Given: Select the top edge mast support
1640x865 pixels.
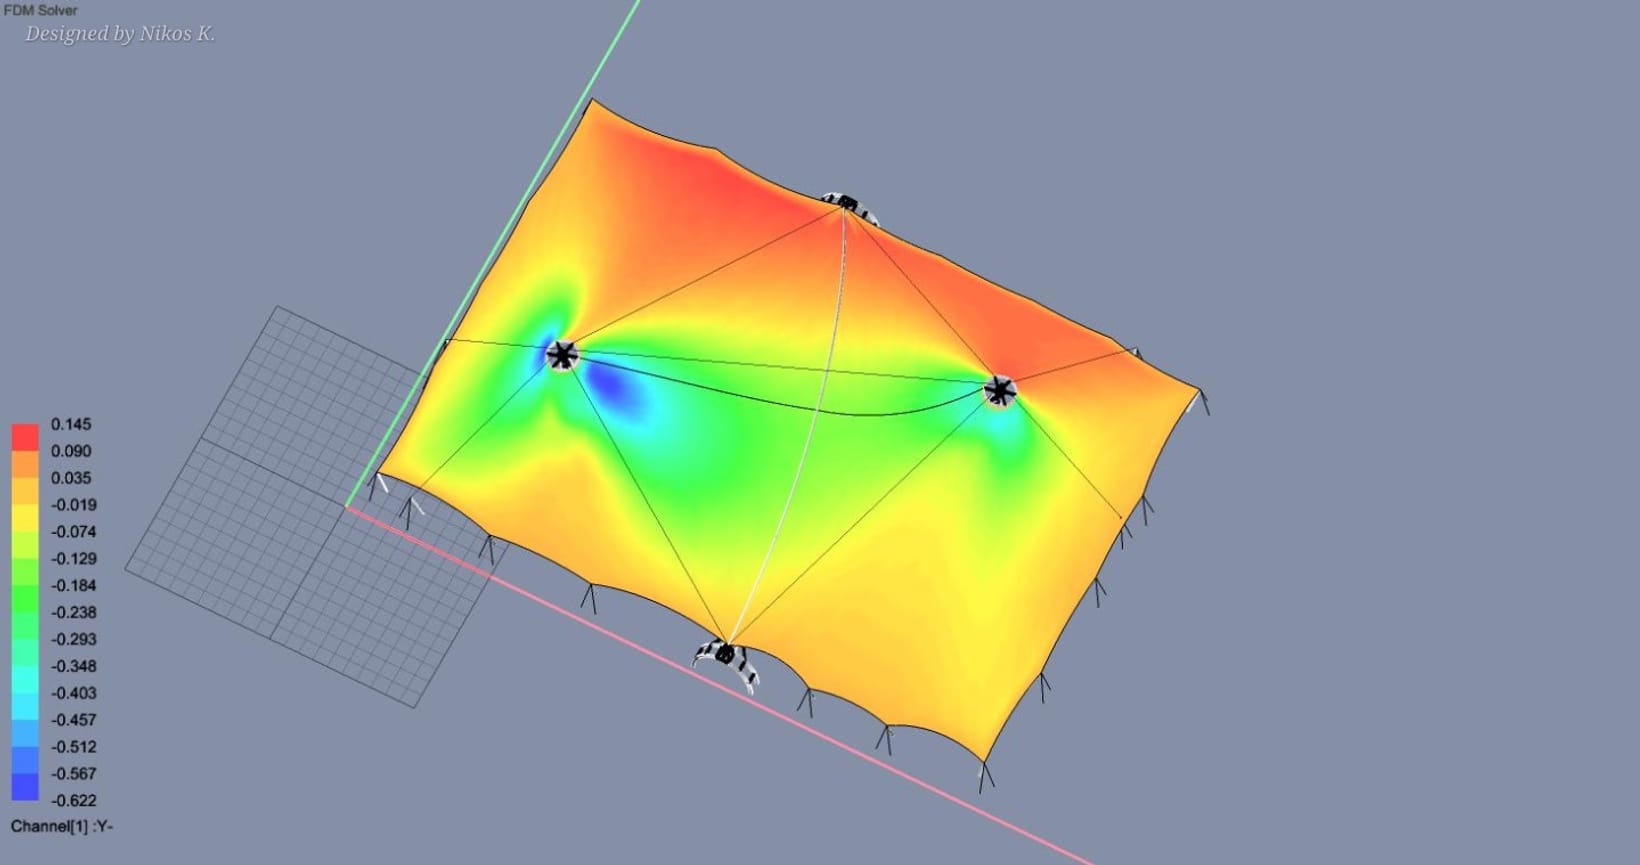Looking at the screenshot, I should coord(848,205).
